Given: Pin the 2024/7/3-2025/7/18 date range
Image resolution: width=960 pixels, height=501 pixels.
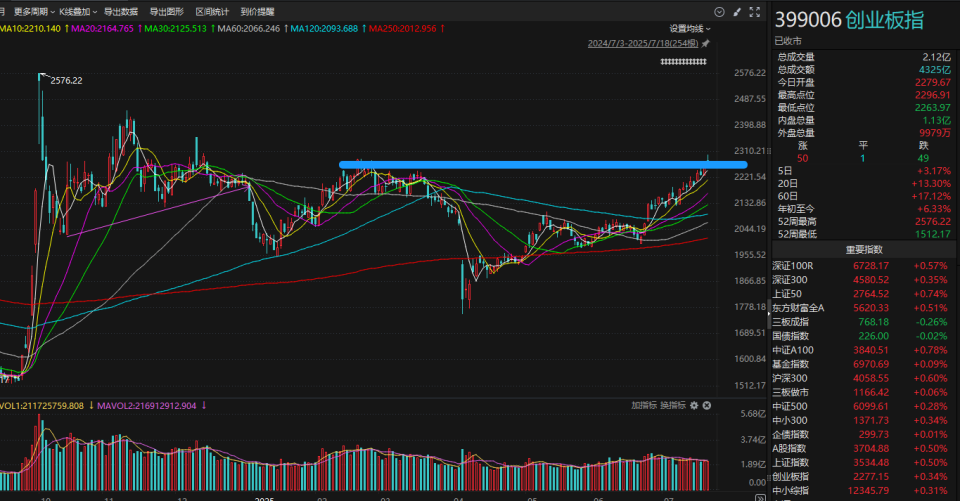Looking at the screenshot, I should click(705, 43).
